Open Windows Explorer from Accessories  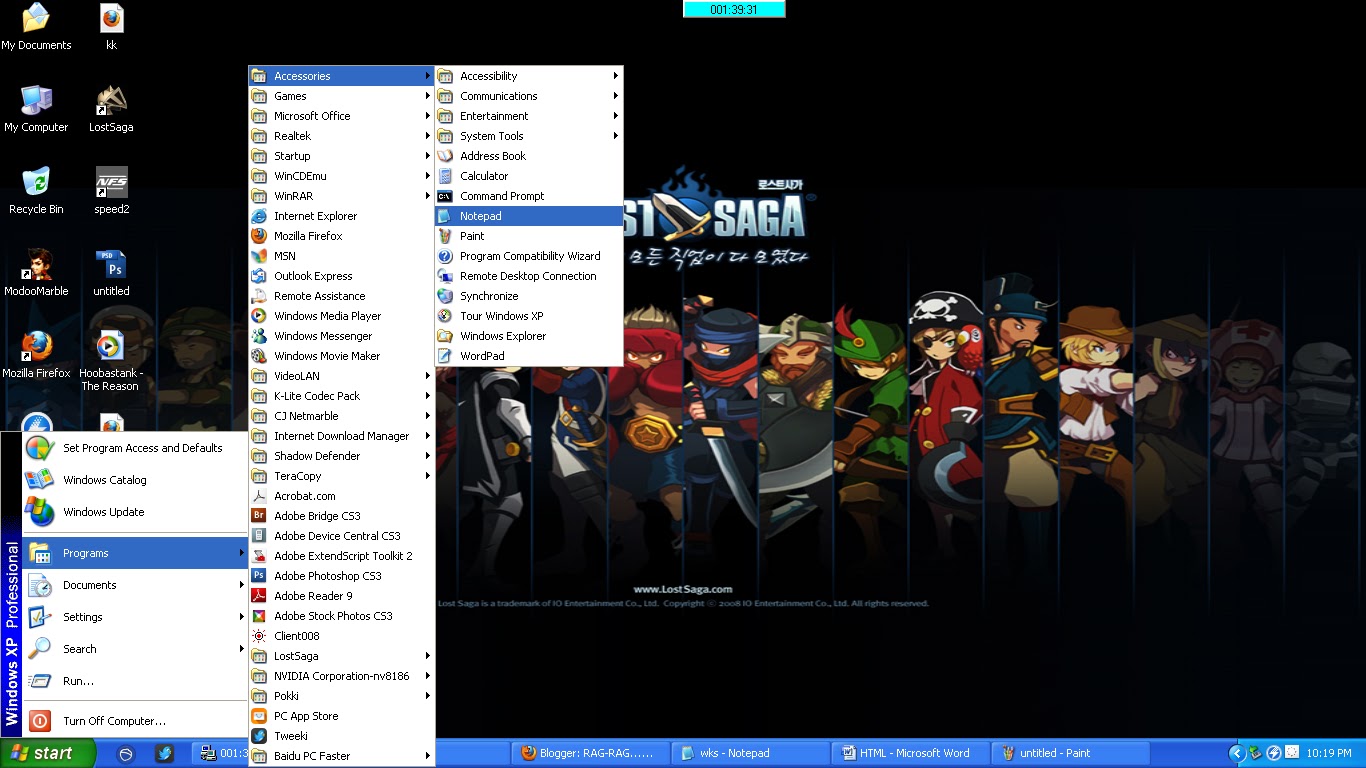529,336
